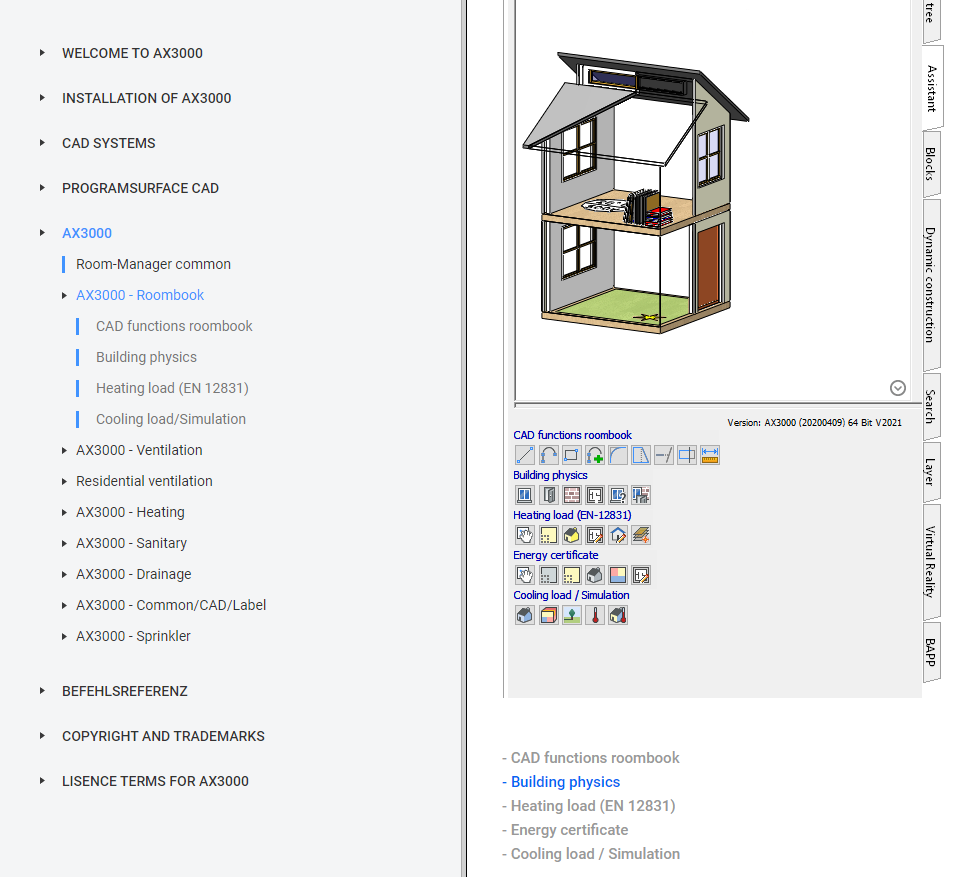This screenshot has width=957, height=877.
Task: Expand the AX3000 - Ventilation arrow
Action: point(64,450)
